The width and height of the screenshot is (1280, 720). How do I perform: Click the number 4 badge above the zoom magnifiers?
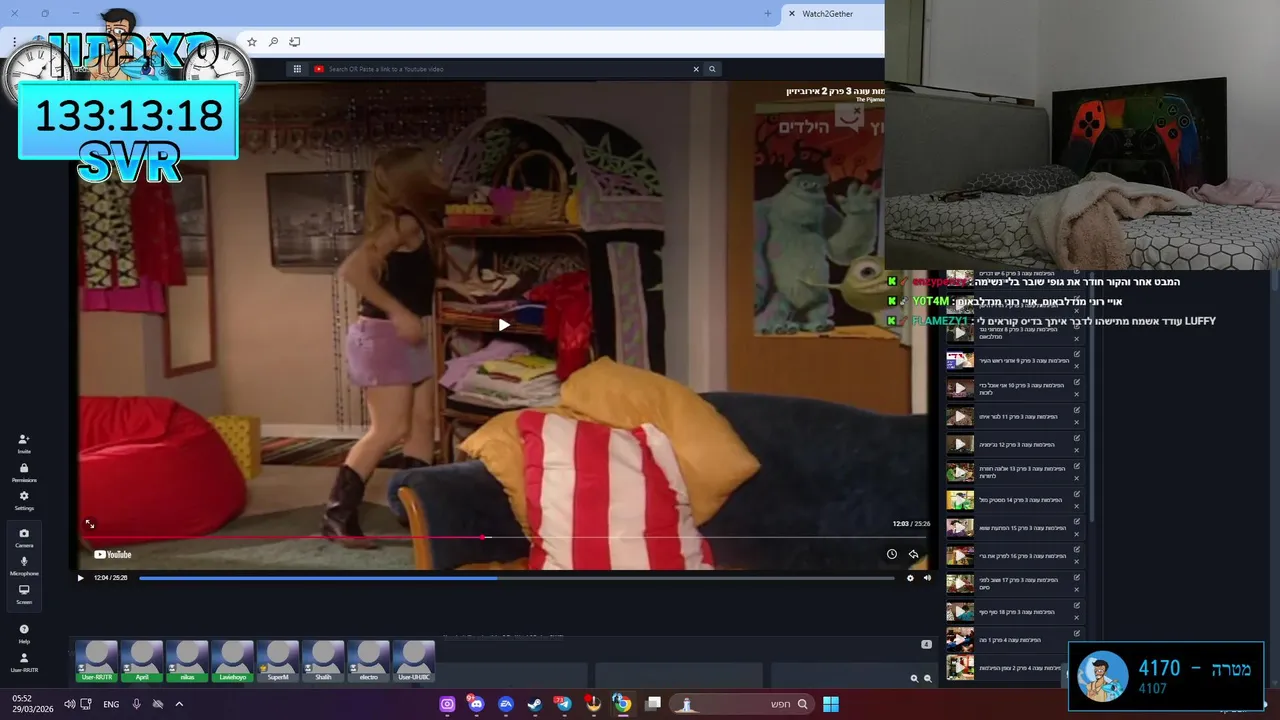tap(926, 644)
